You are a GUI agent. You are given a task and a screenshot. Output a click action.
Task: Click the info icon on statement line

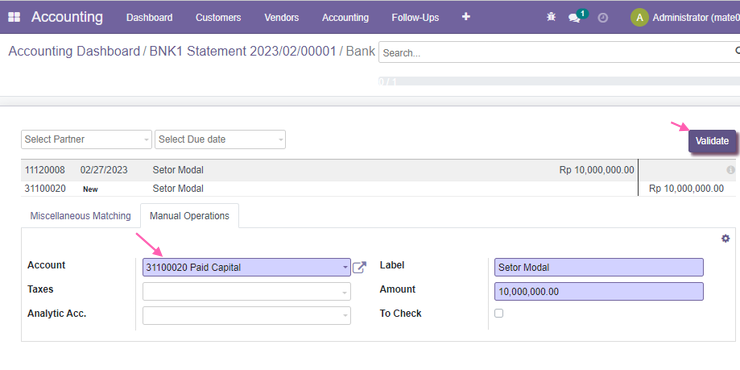pyautogui.click(x=731, y=170)
